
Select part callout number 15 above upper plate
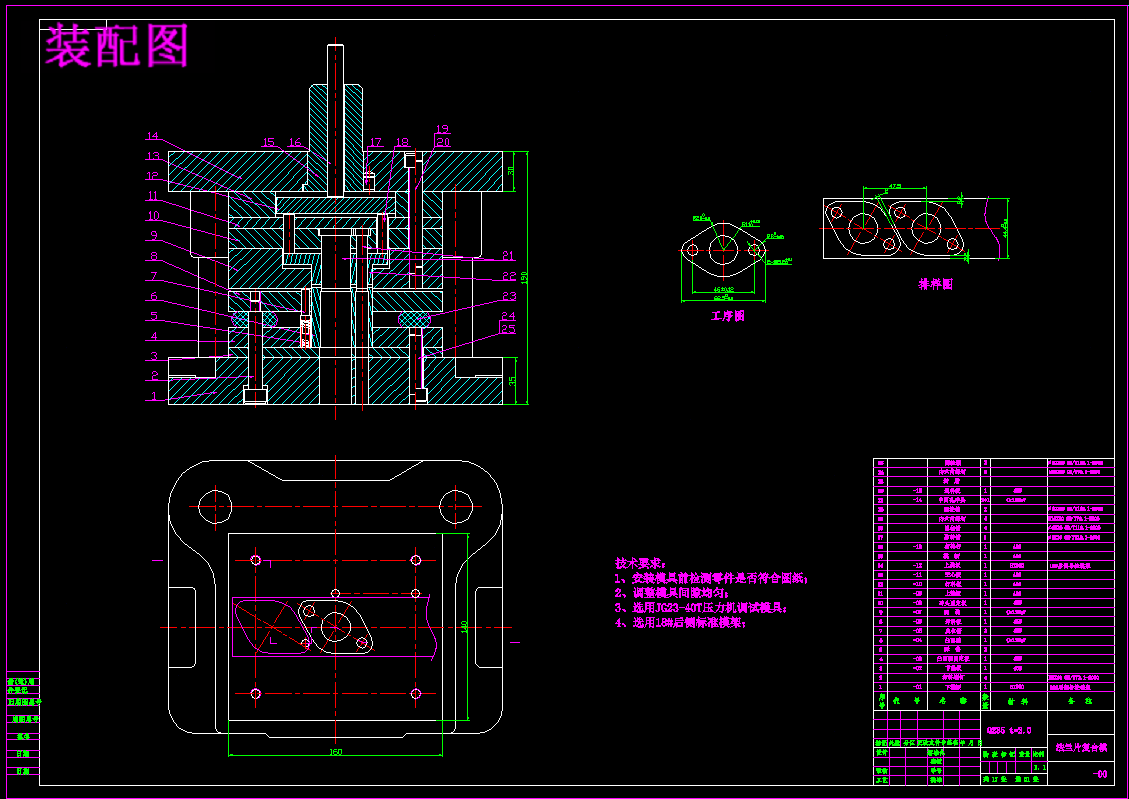coord(269,143)
